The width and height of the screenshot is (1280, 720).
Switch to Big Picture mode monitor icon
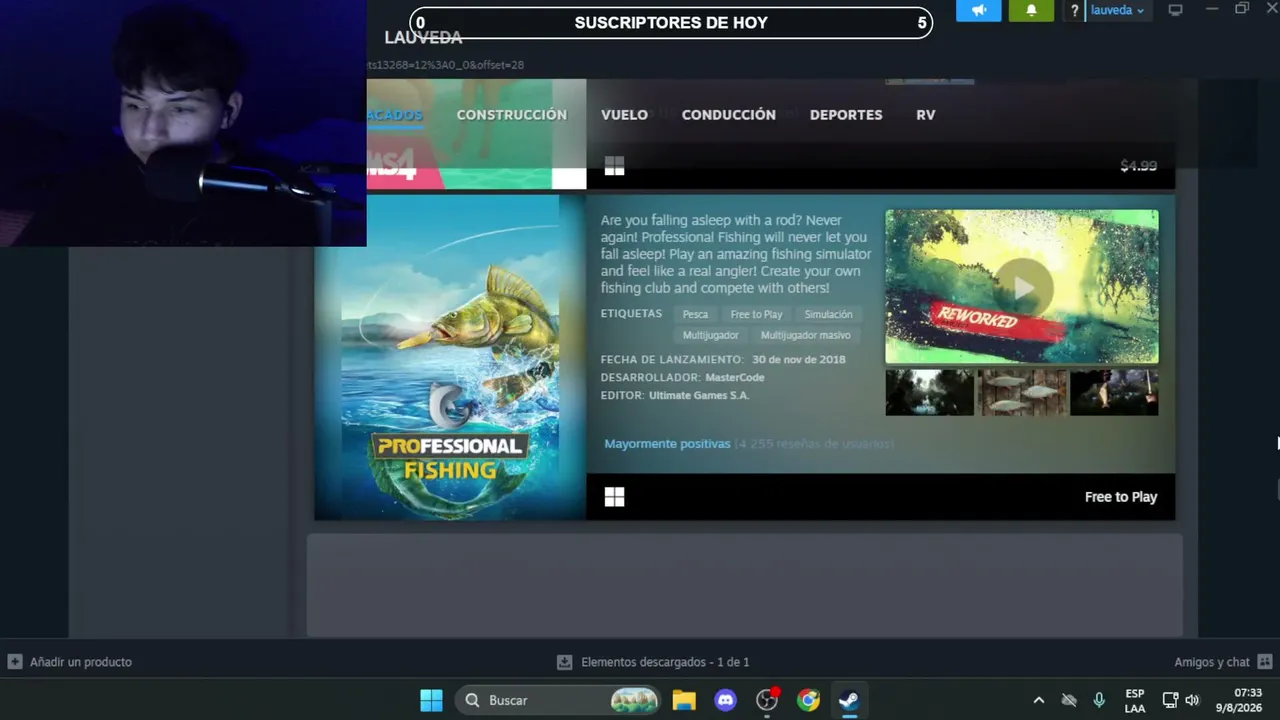coord(1176,10)
